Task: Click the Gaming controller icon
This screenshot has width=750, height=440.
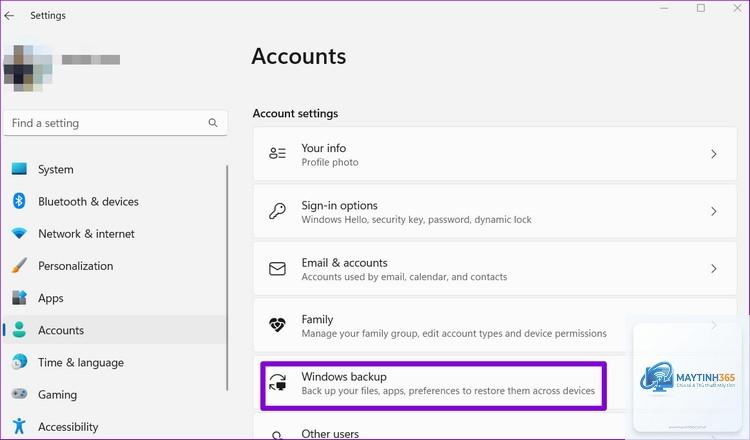Action: [x=19, y=394]
